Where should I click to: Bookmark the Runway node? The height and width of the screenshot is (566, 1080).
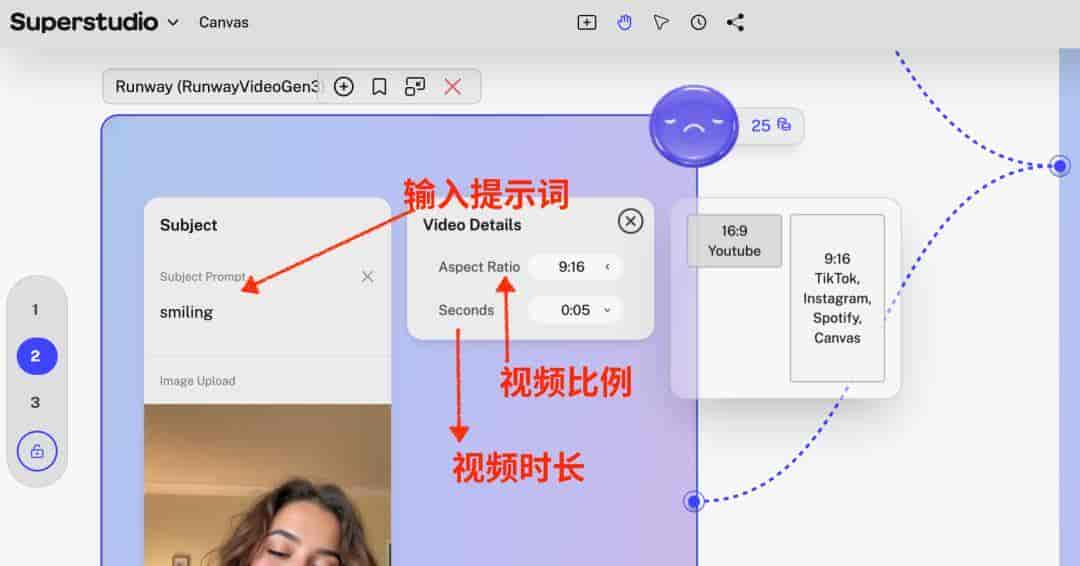379,87
